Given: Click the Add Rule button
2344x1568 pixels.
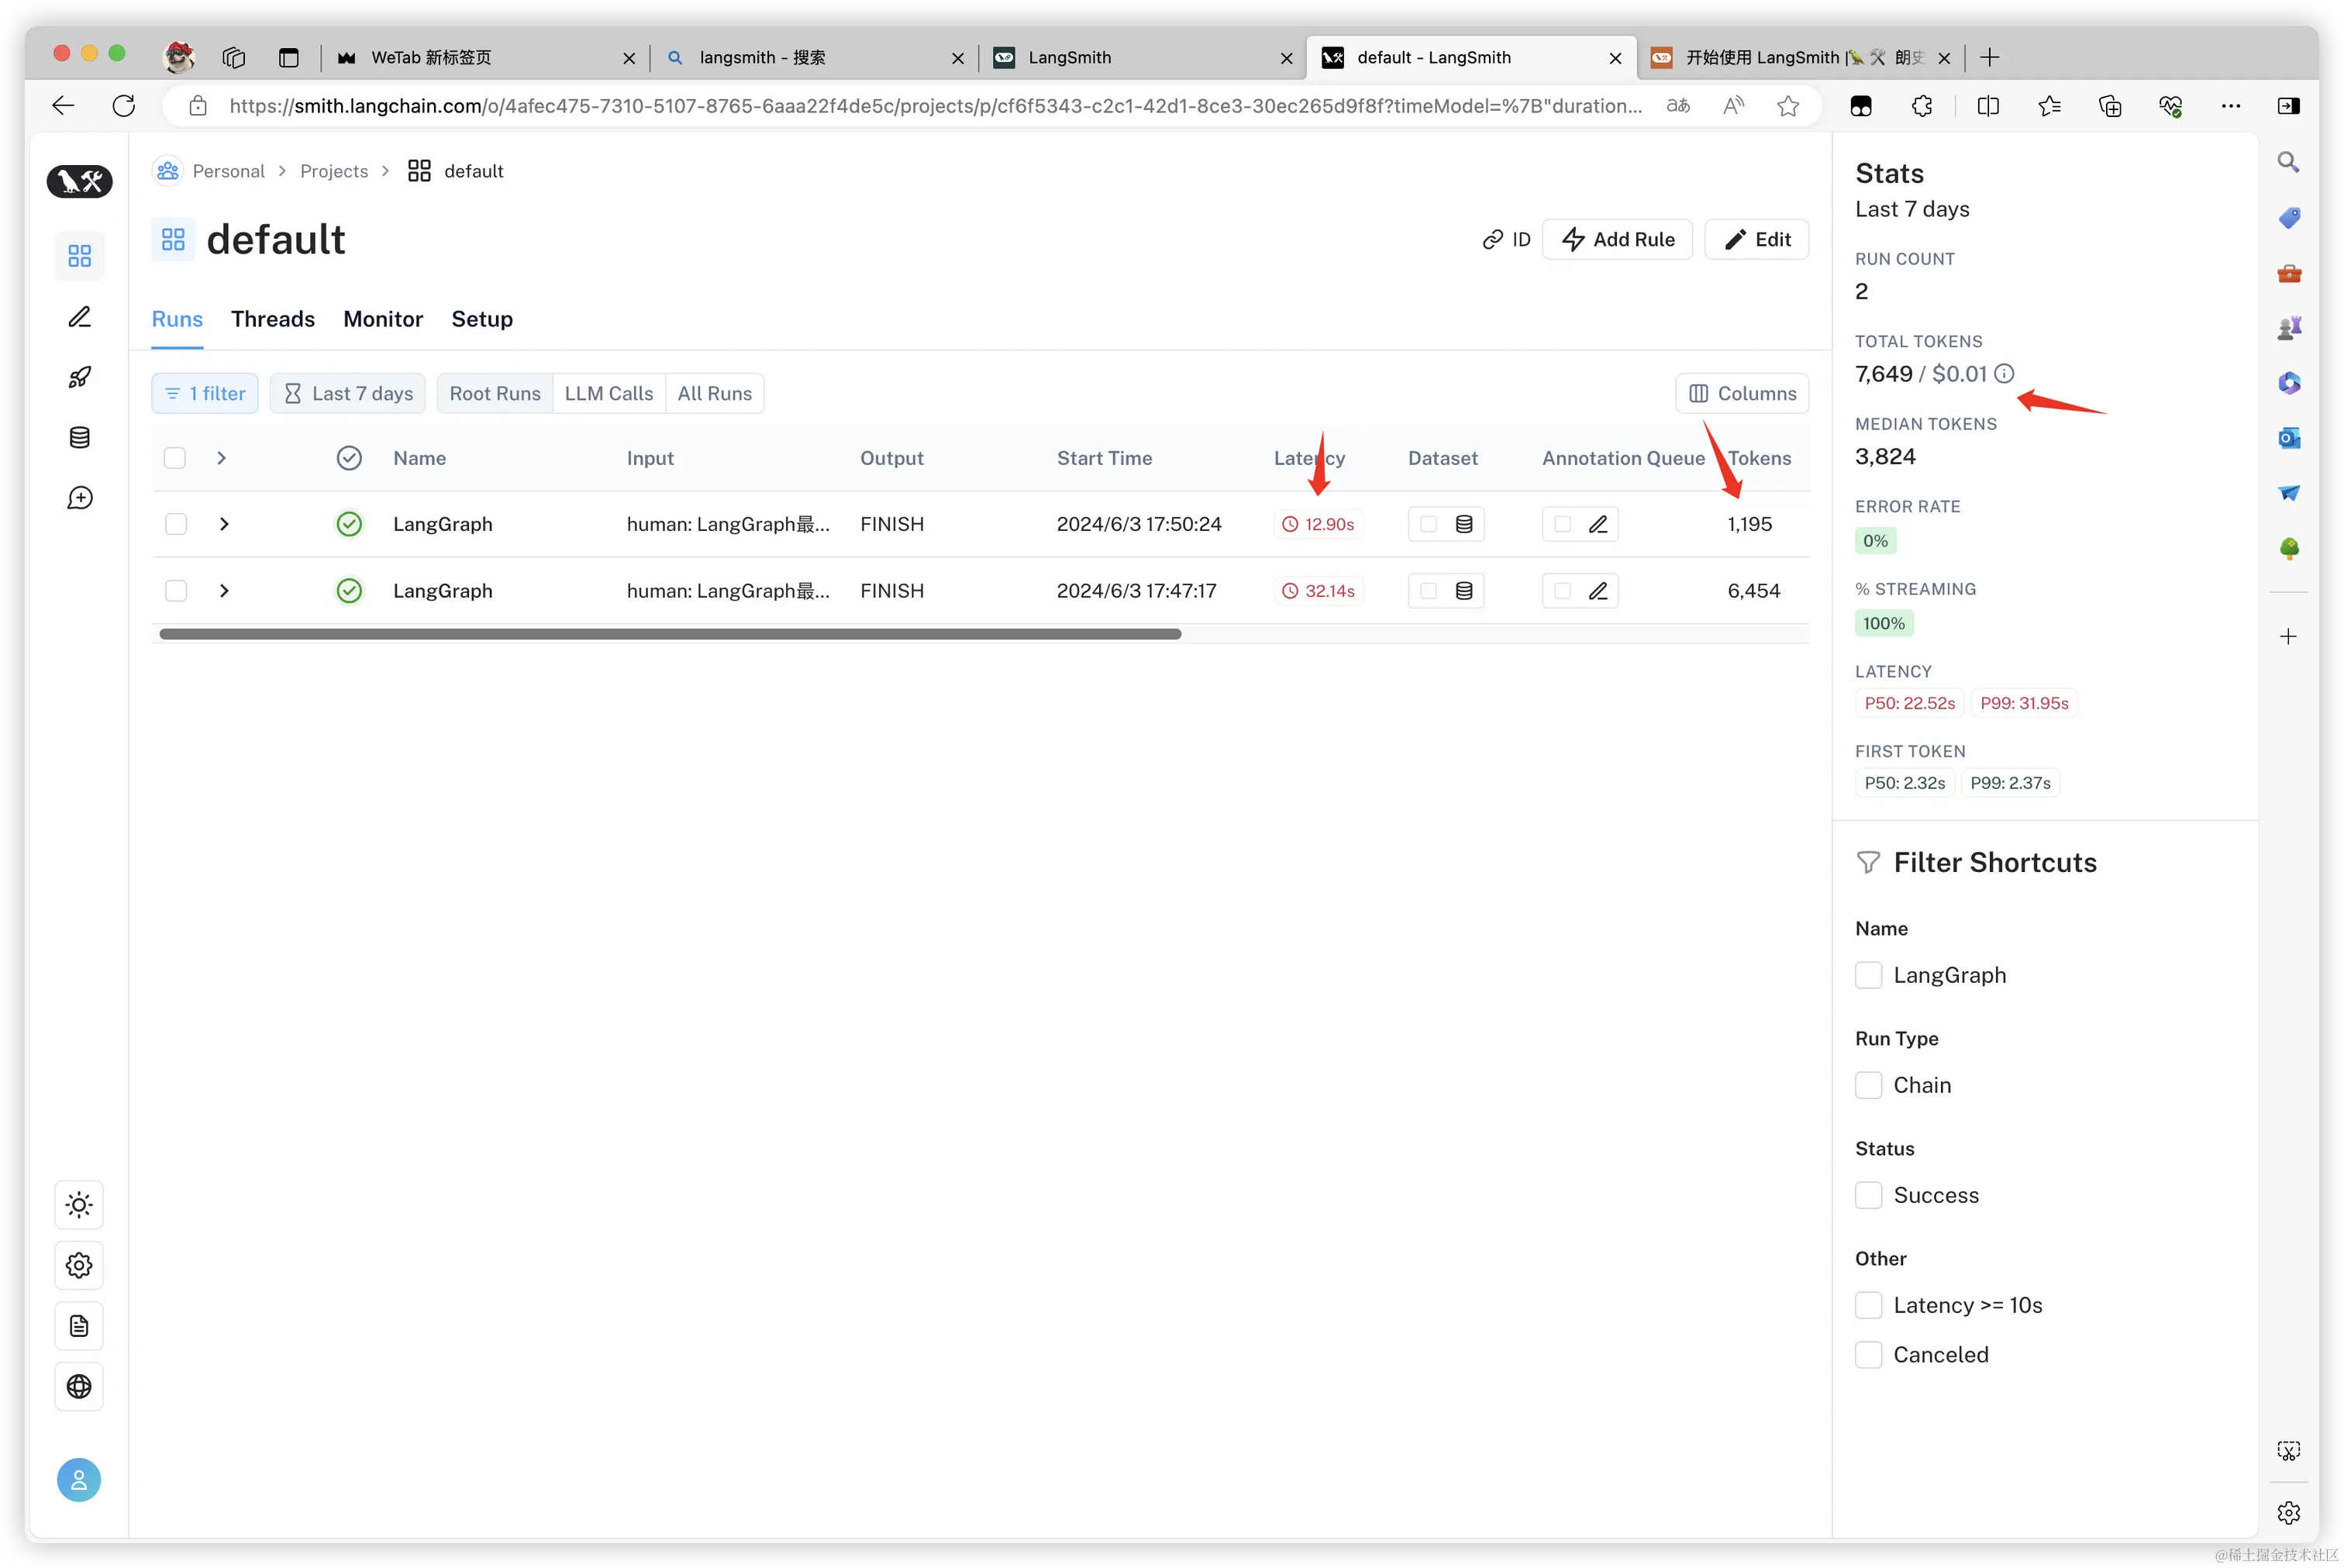Looking at the screenshot, I should pyautogui.click(x=1617, y=239).
